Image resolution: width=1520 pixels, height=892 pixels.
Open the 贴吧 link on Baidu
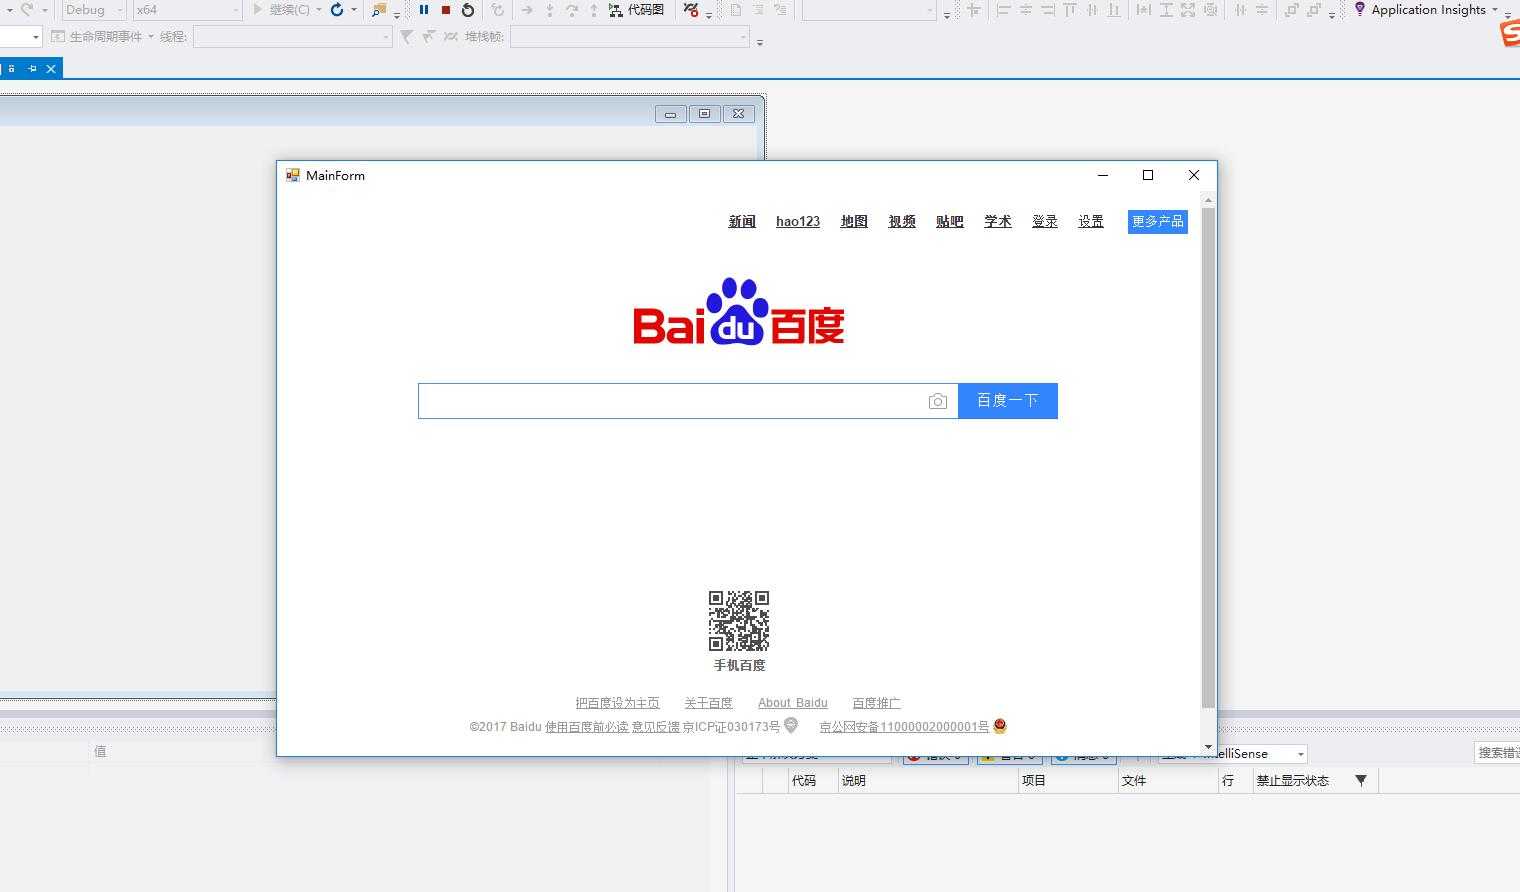950,222
